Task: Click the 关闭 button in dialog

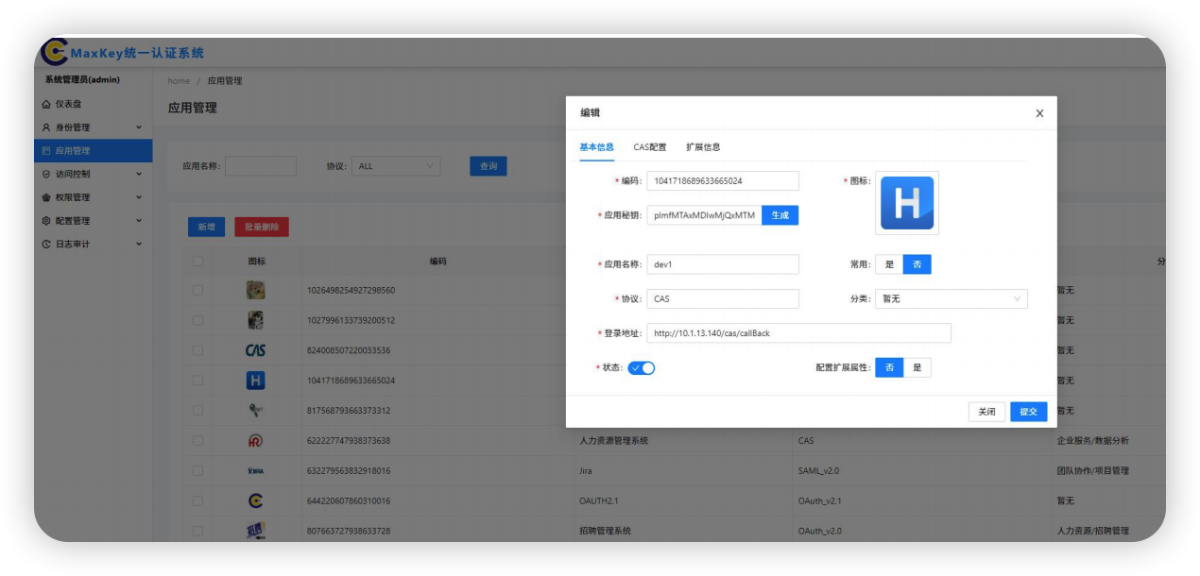Action: pyautogui.click(x=986, y=411)
